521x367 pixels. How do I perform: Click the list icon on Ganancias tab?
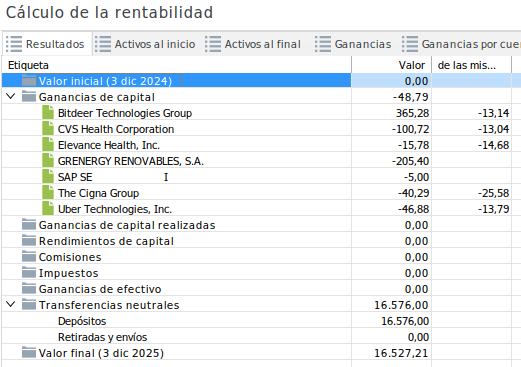323,44
